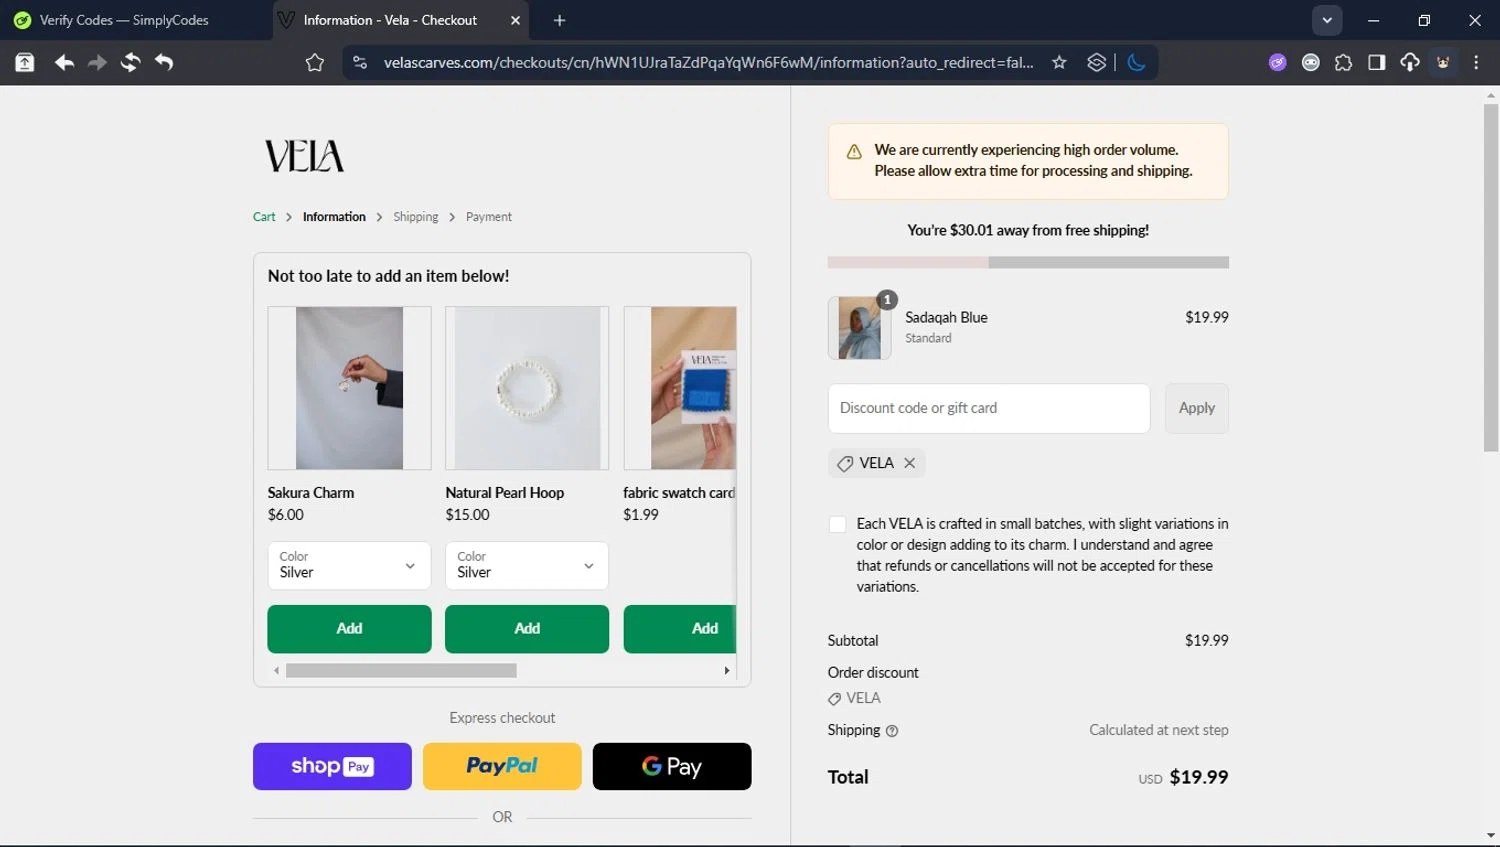Image resolution: width=1500 pixels, height=847 pixels.
Task: Open Natural Pearl Hoop color dropdown
Action: (x=527, y=566)
